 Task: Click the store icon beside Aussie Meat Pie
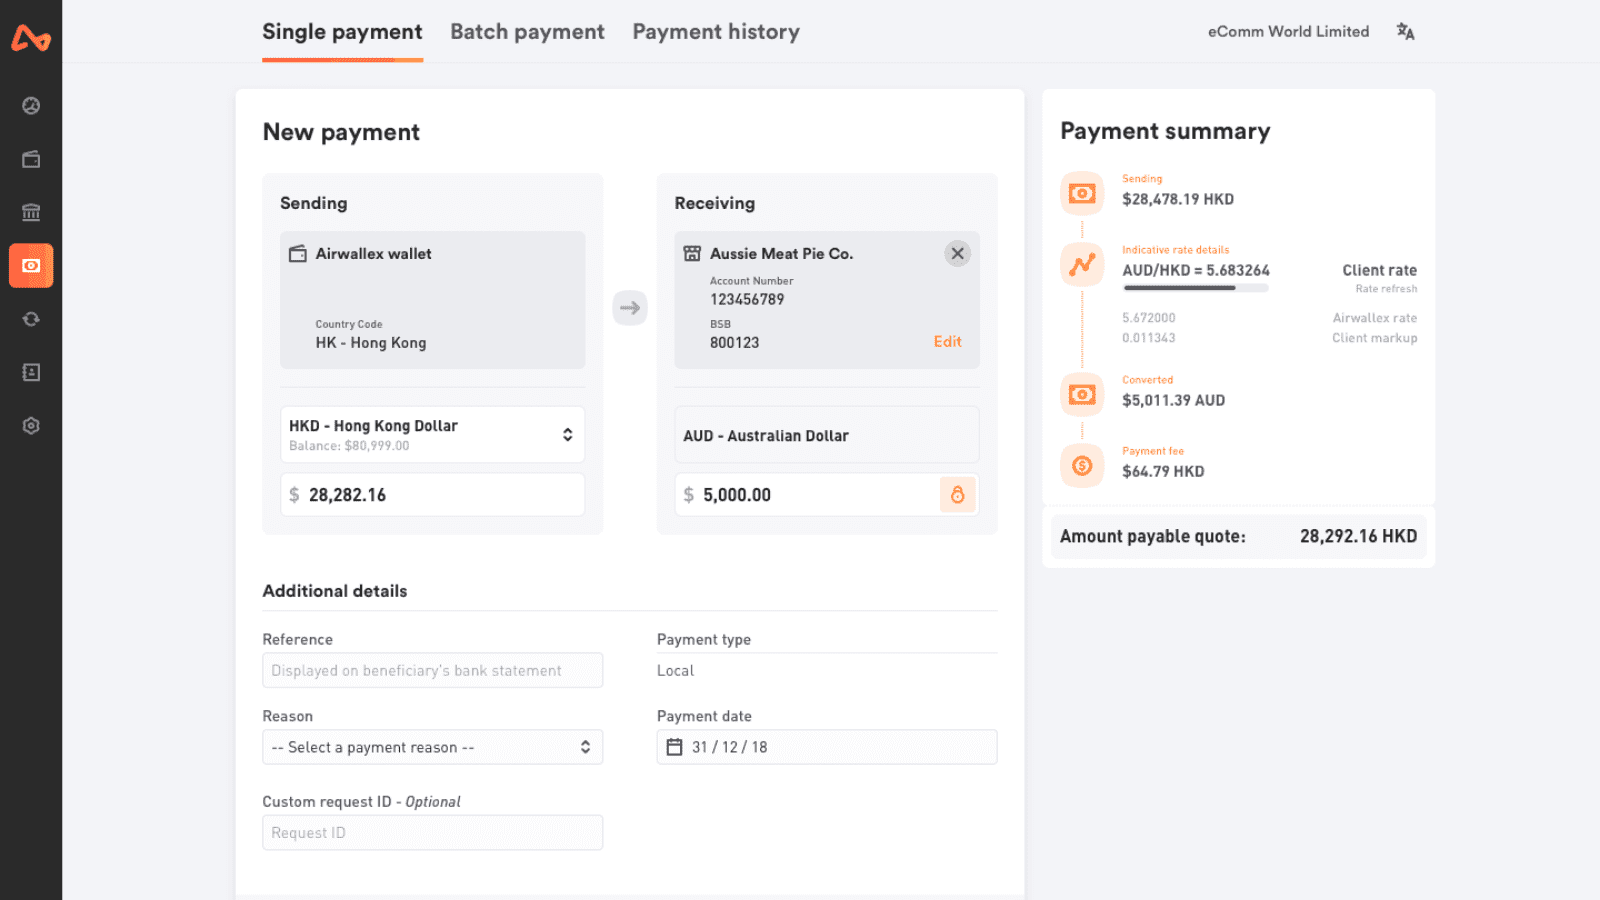click(692, 254)
